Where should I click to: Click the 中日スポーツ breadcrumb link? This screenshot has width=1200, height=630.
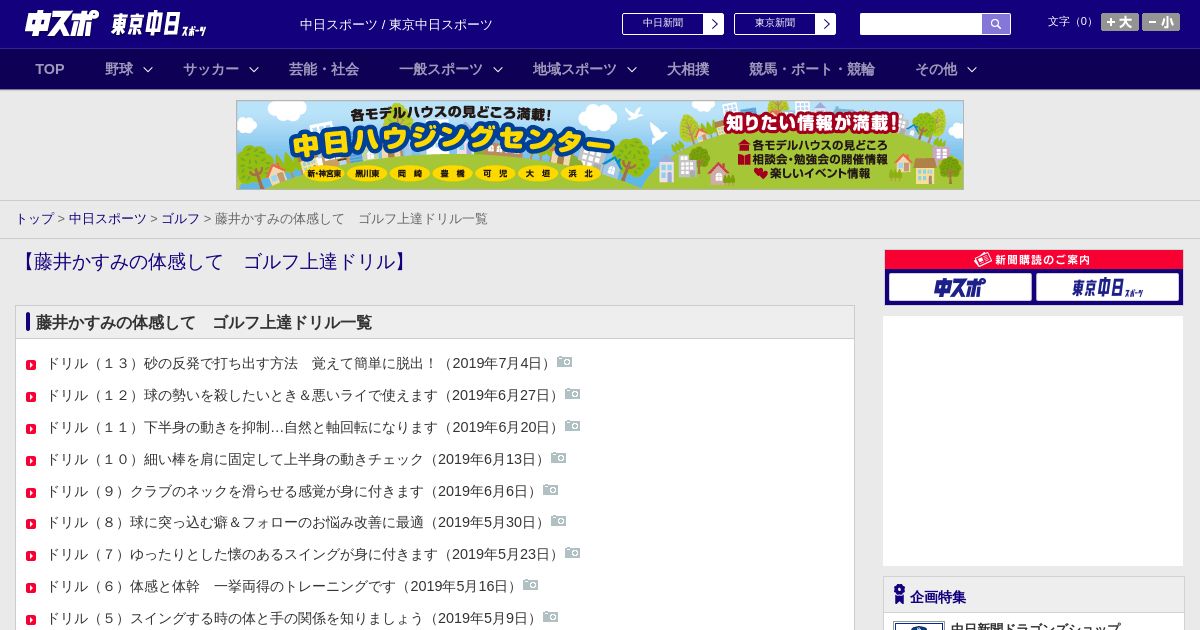point(108,219)
